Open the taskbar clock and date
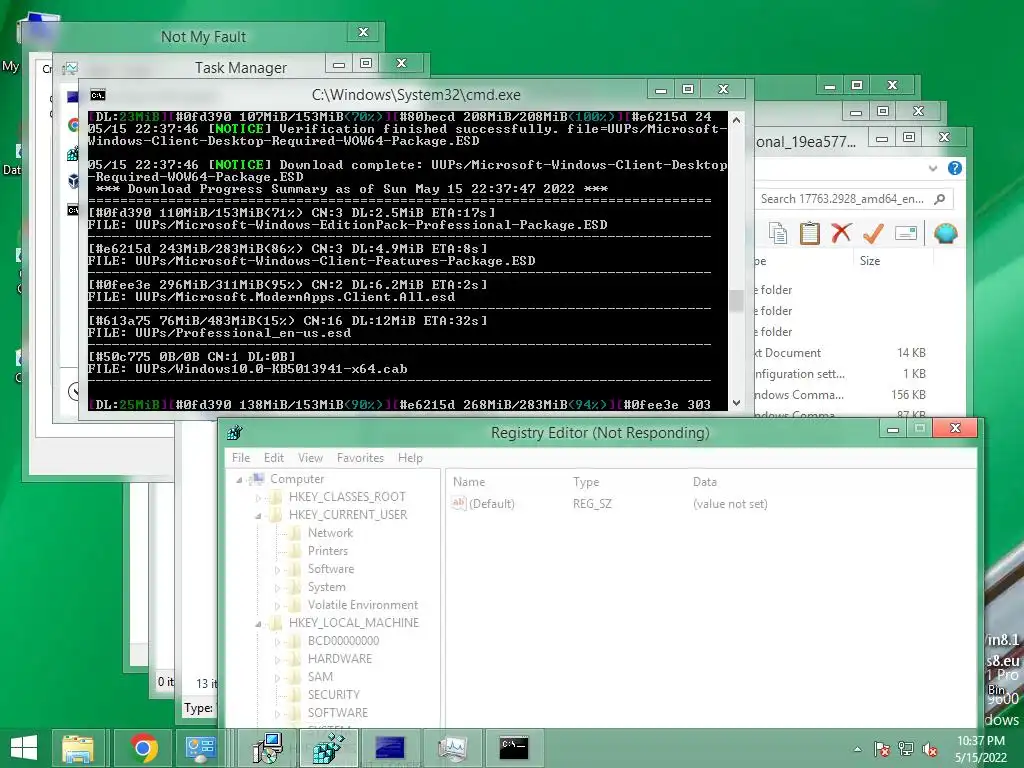 981,749
